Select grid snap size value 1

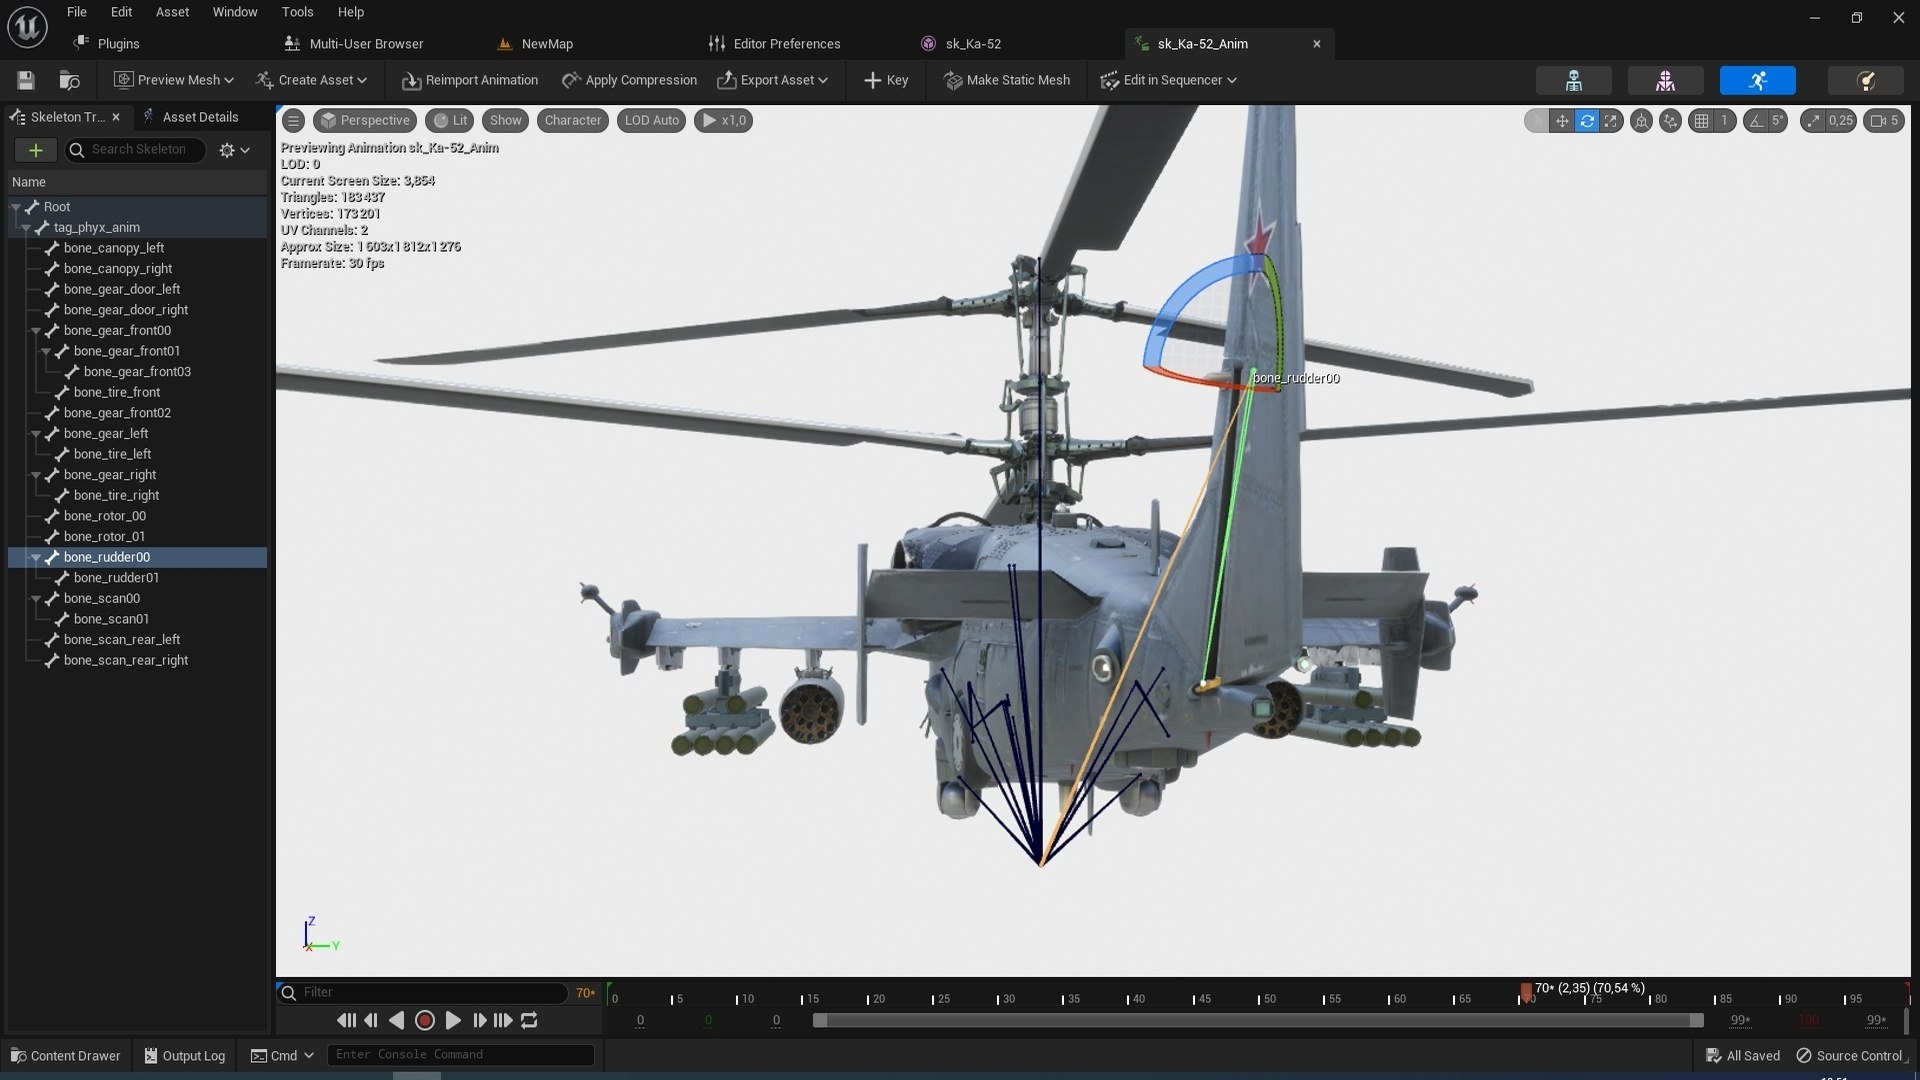tap(1724, 120)
